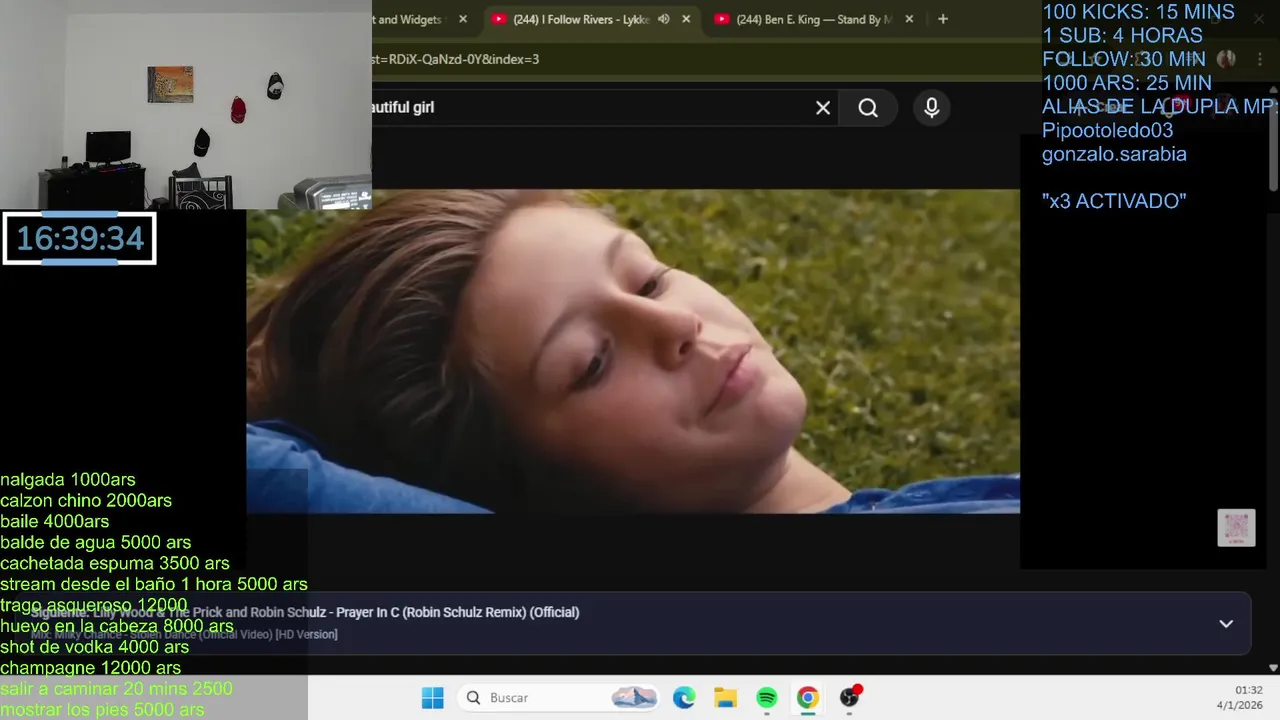
Task: Click the "x3 ACTIVADO" overlay text
Action: 1114,201
